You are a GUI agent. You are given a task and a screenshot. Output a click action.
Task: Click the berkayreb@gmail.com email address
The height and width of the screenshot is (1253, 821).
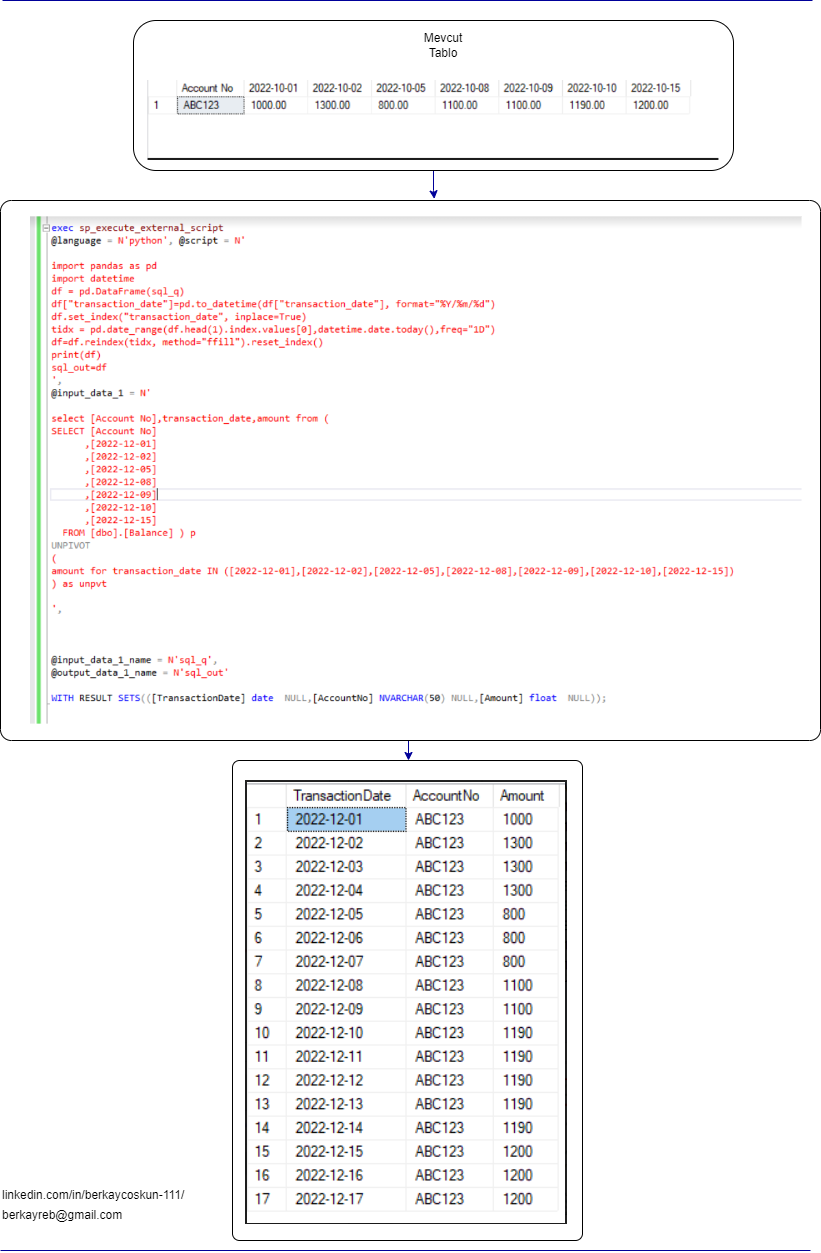pos(62,1214)
